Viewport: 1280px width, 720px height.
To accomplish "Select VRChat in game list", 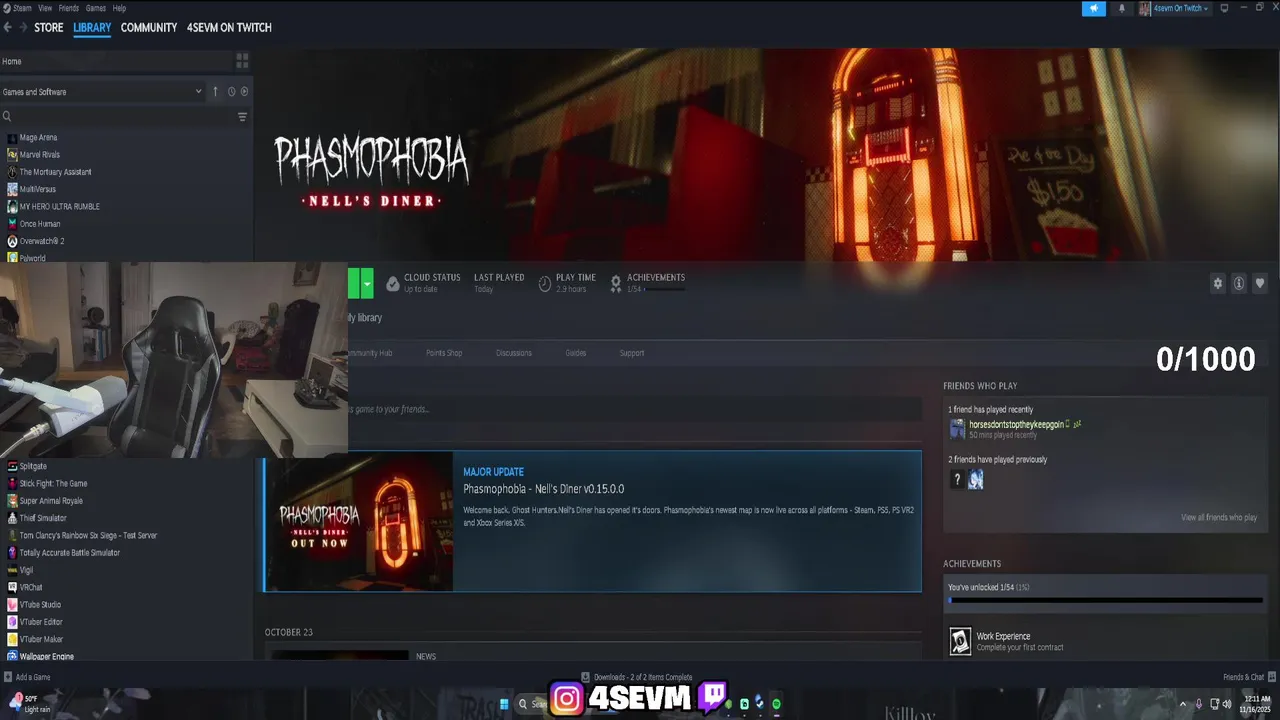I will click(31, 587).
